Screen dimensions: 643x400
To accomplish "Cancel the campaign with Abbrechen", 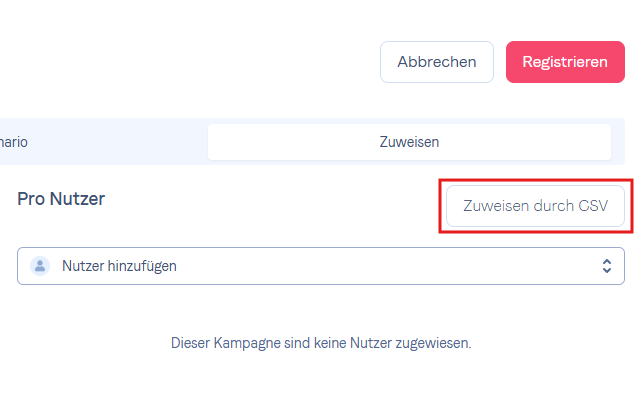I will 437,62.
